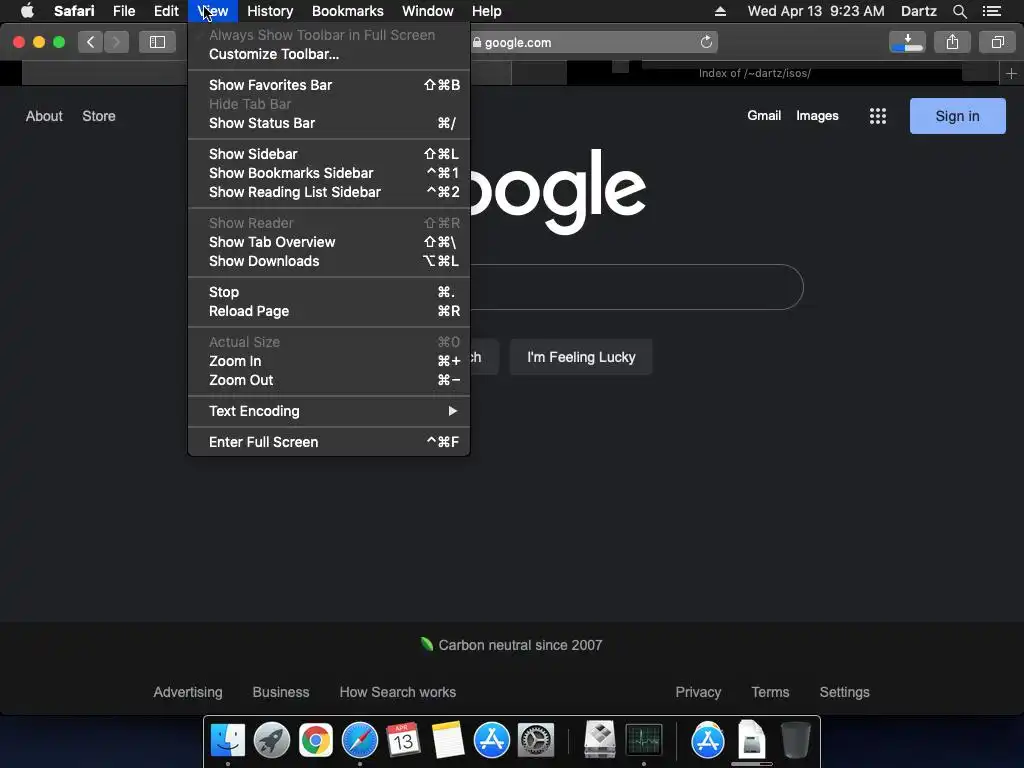Open Activity Monitor in the Dock
The height and width of the screenshot is (768, 1024).
644,741
